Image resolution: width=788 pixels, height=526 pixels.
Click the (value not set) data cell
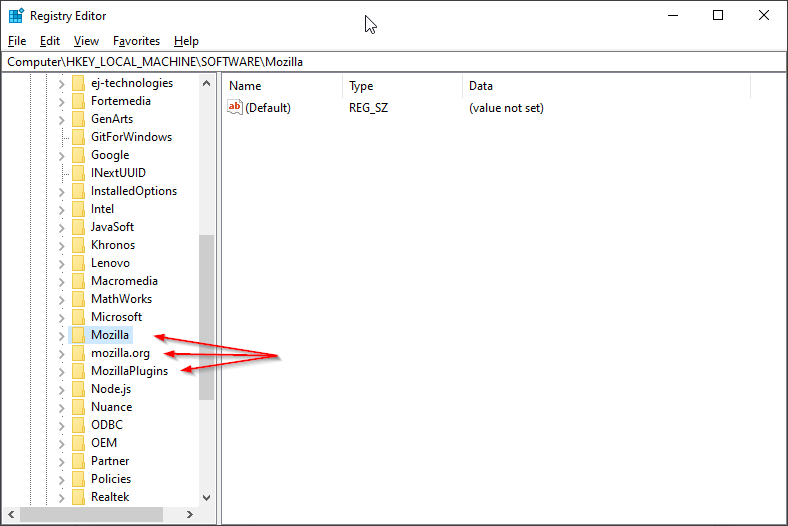(x=506, y=108)
